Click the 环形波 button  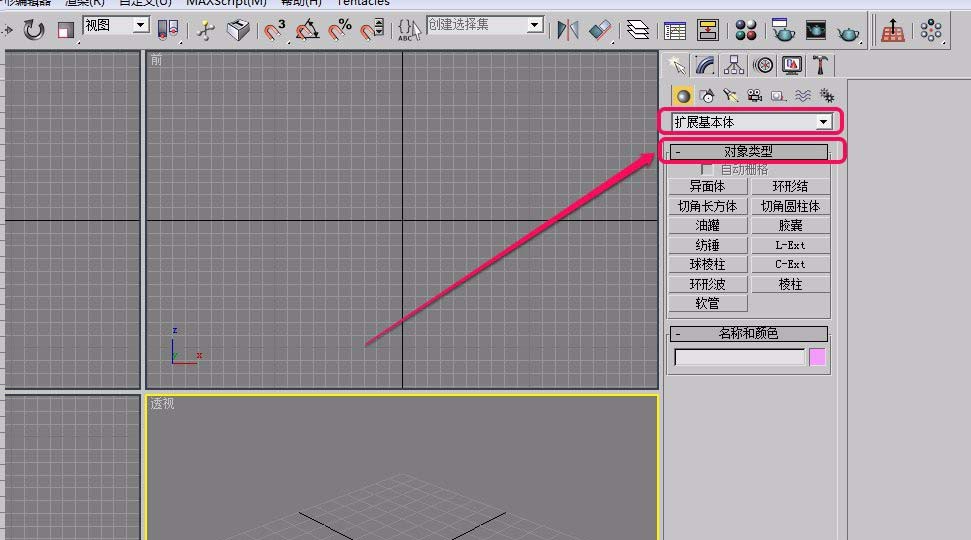point(707,284)
